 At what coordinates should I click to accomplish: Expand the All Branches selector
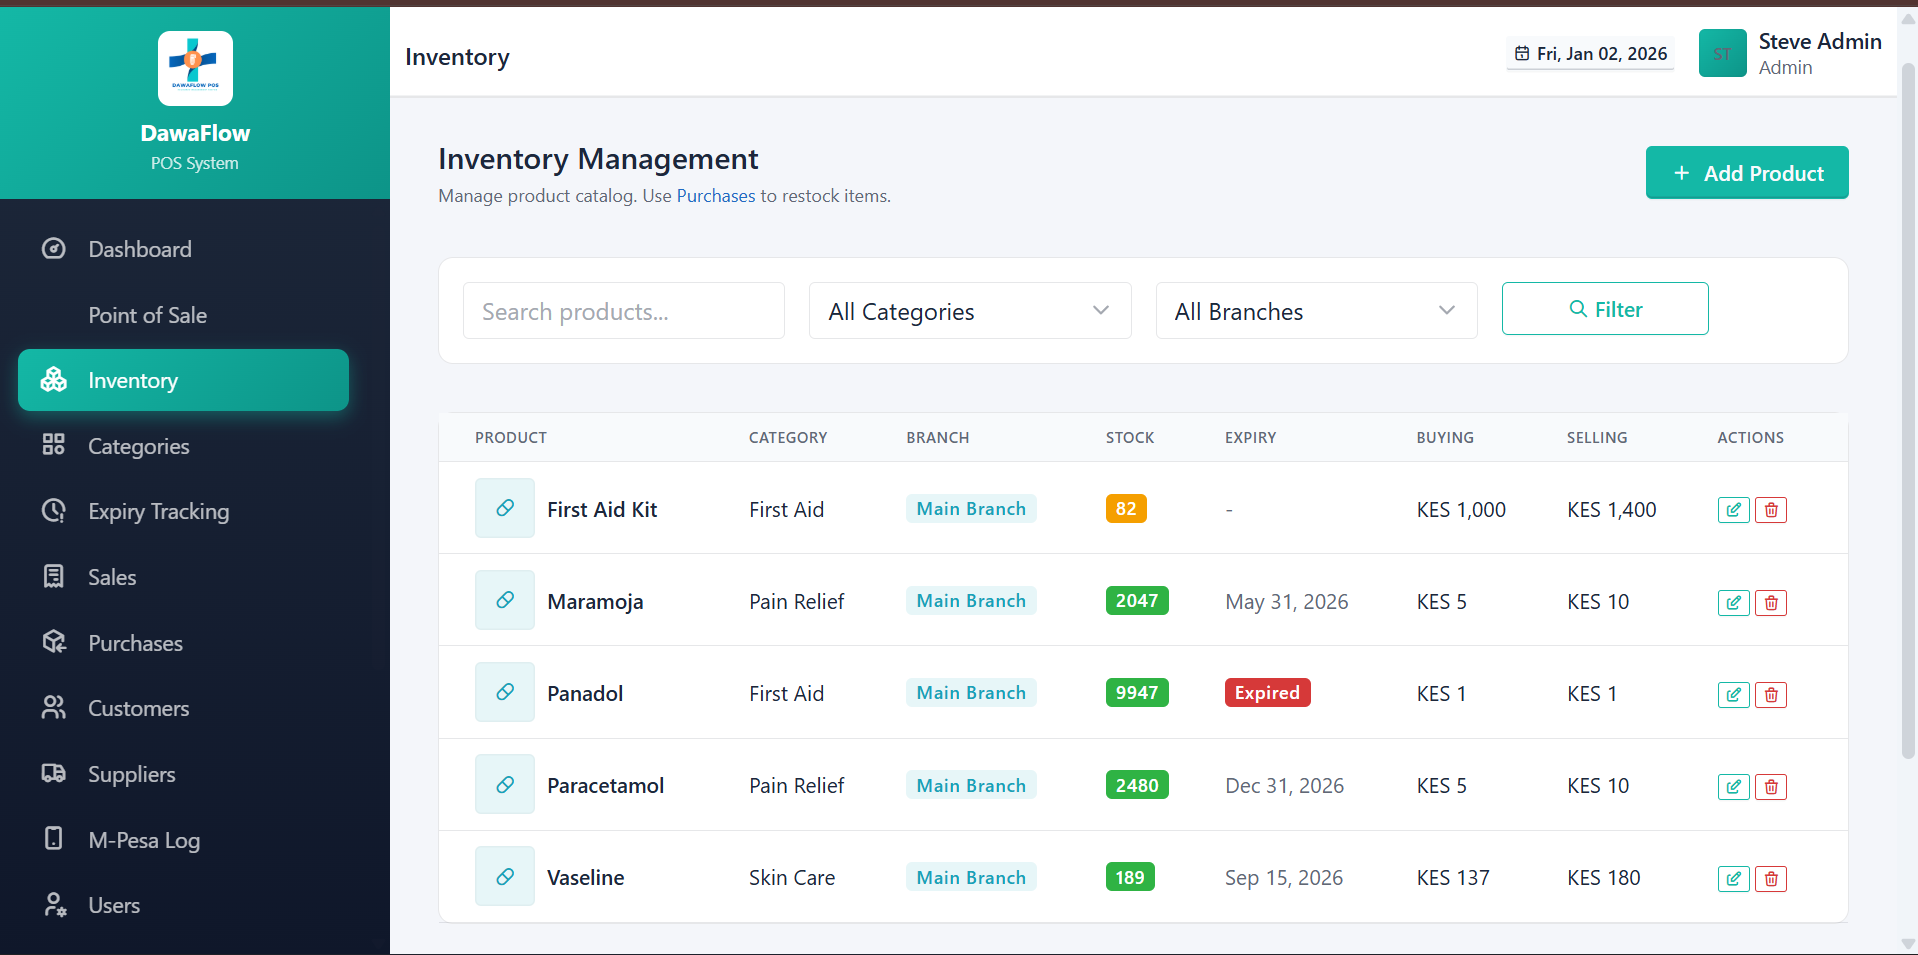click(x=1315, y=311)
